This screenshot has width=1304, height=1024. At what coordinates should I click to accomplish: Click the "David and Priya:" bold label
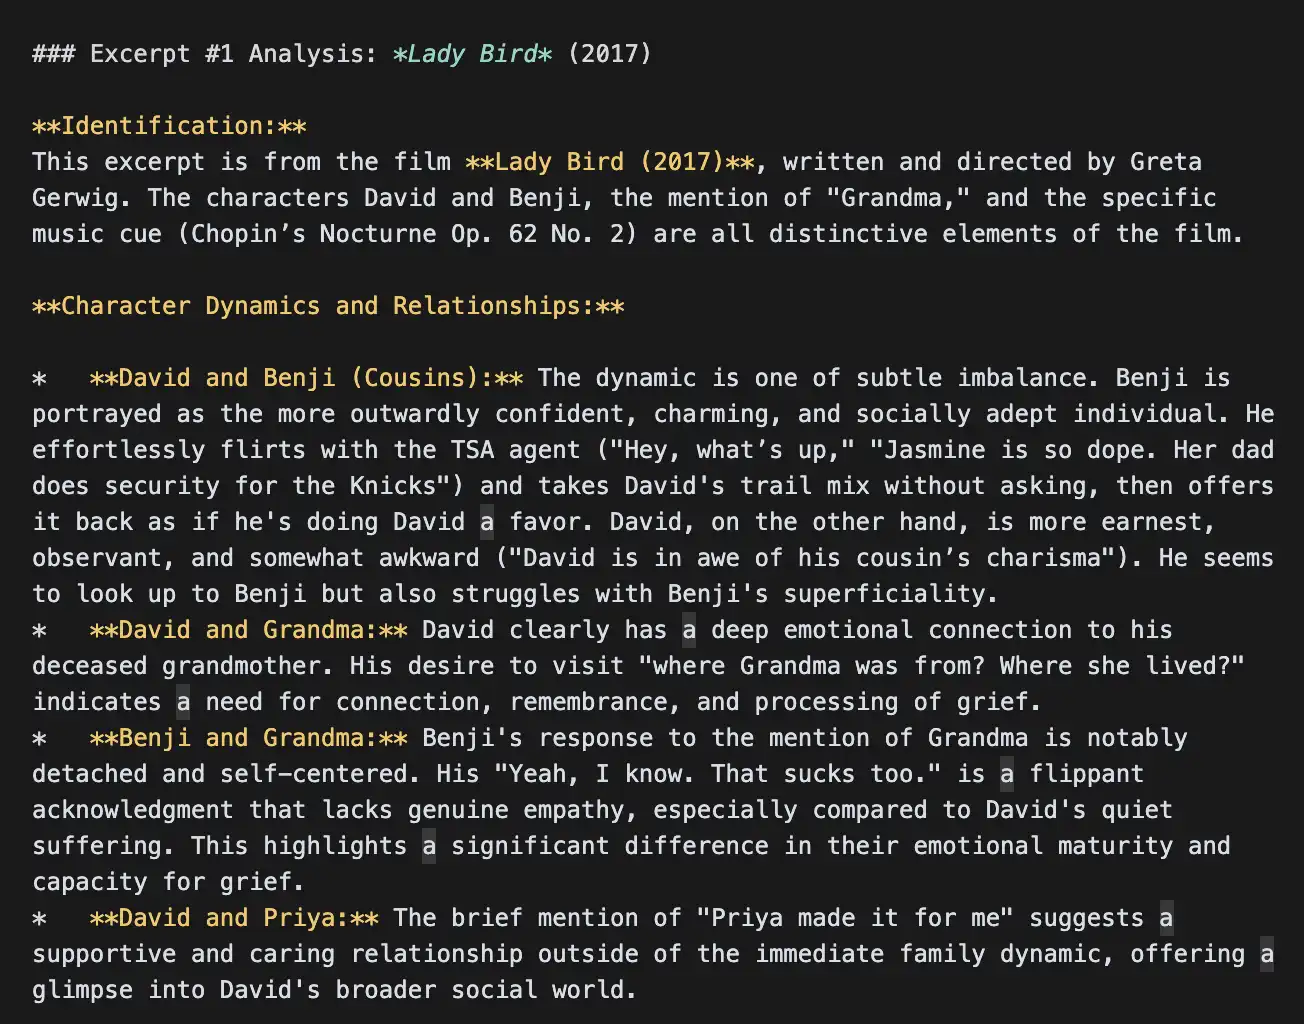tap(234, 918)
